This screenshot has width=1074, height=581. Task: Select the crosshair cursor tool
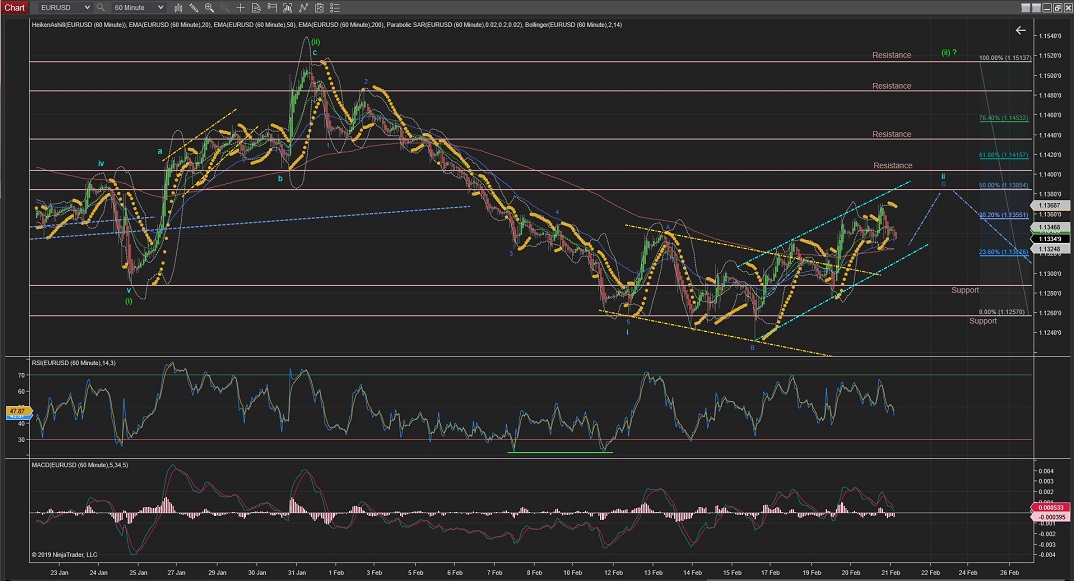240,7
